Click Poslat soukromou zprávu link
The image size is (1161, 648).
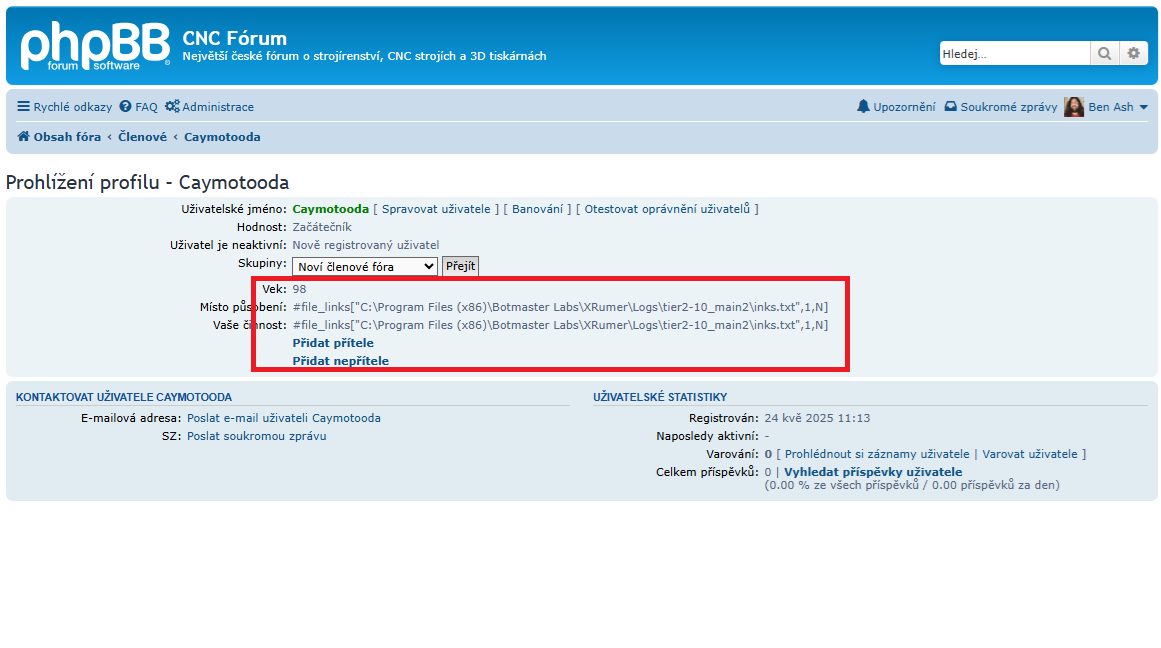tap(256, 436)
